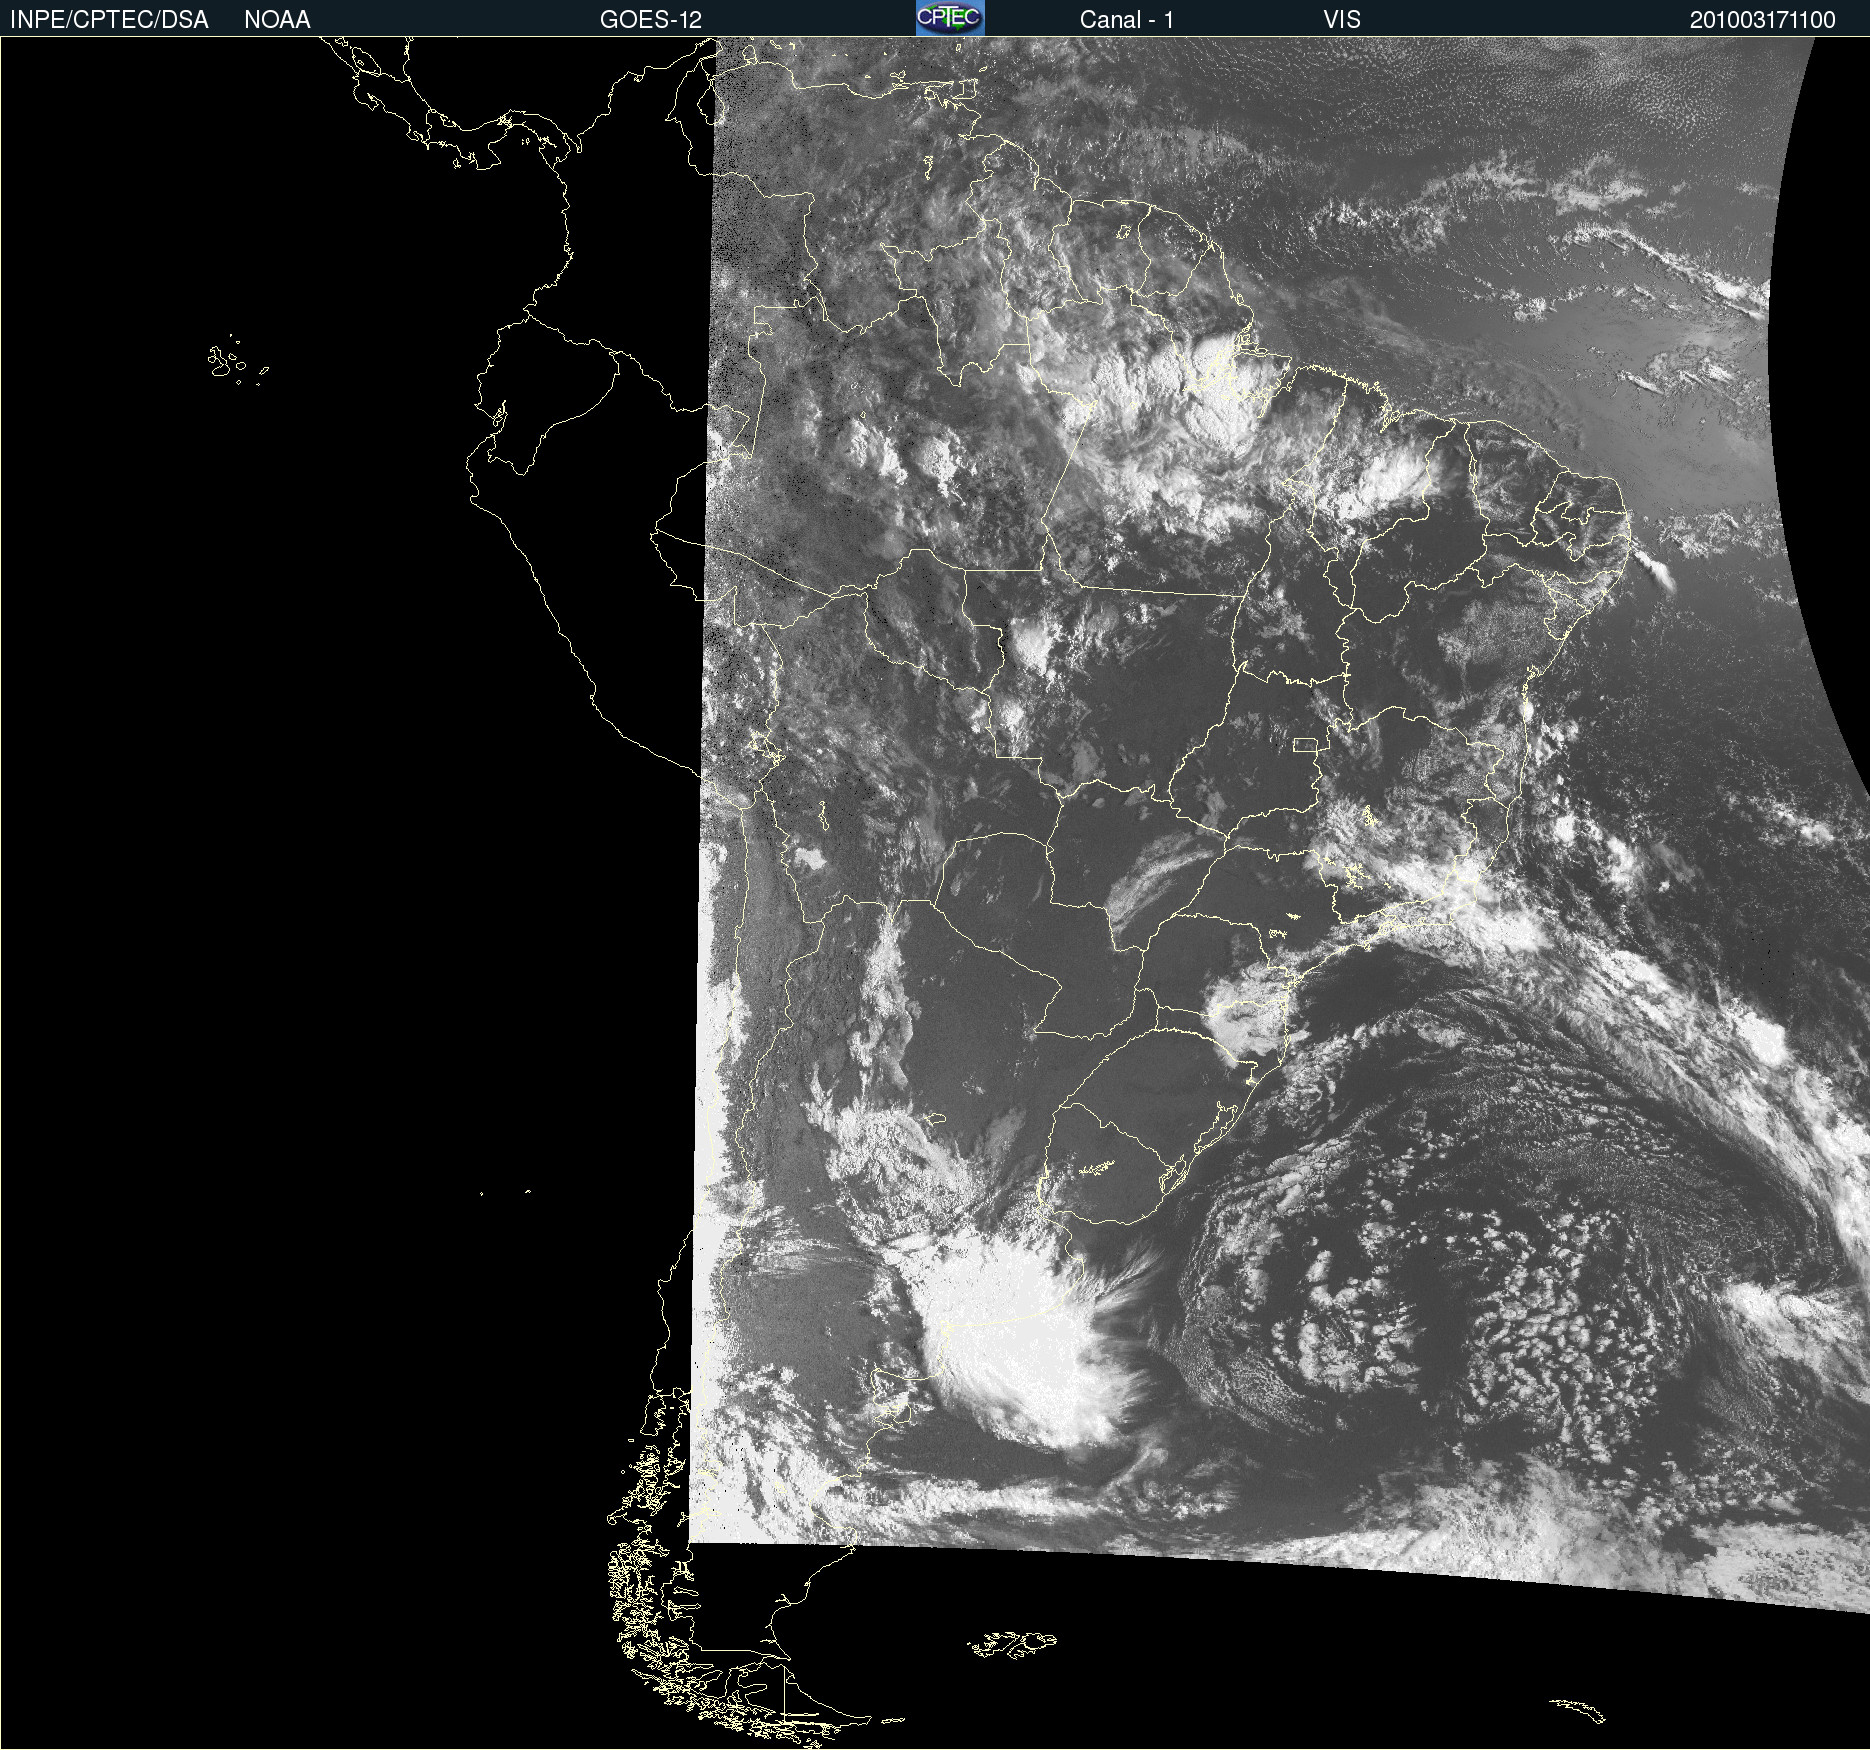
Task: Click the CPTEC logo in header
Action: [950, 18]
